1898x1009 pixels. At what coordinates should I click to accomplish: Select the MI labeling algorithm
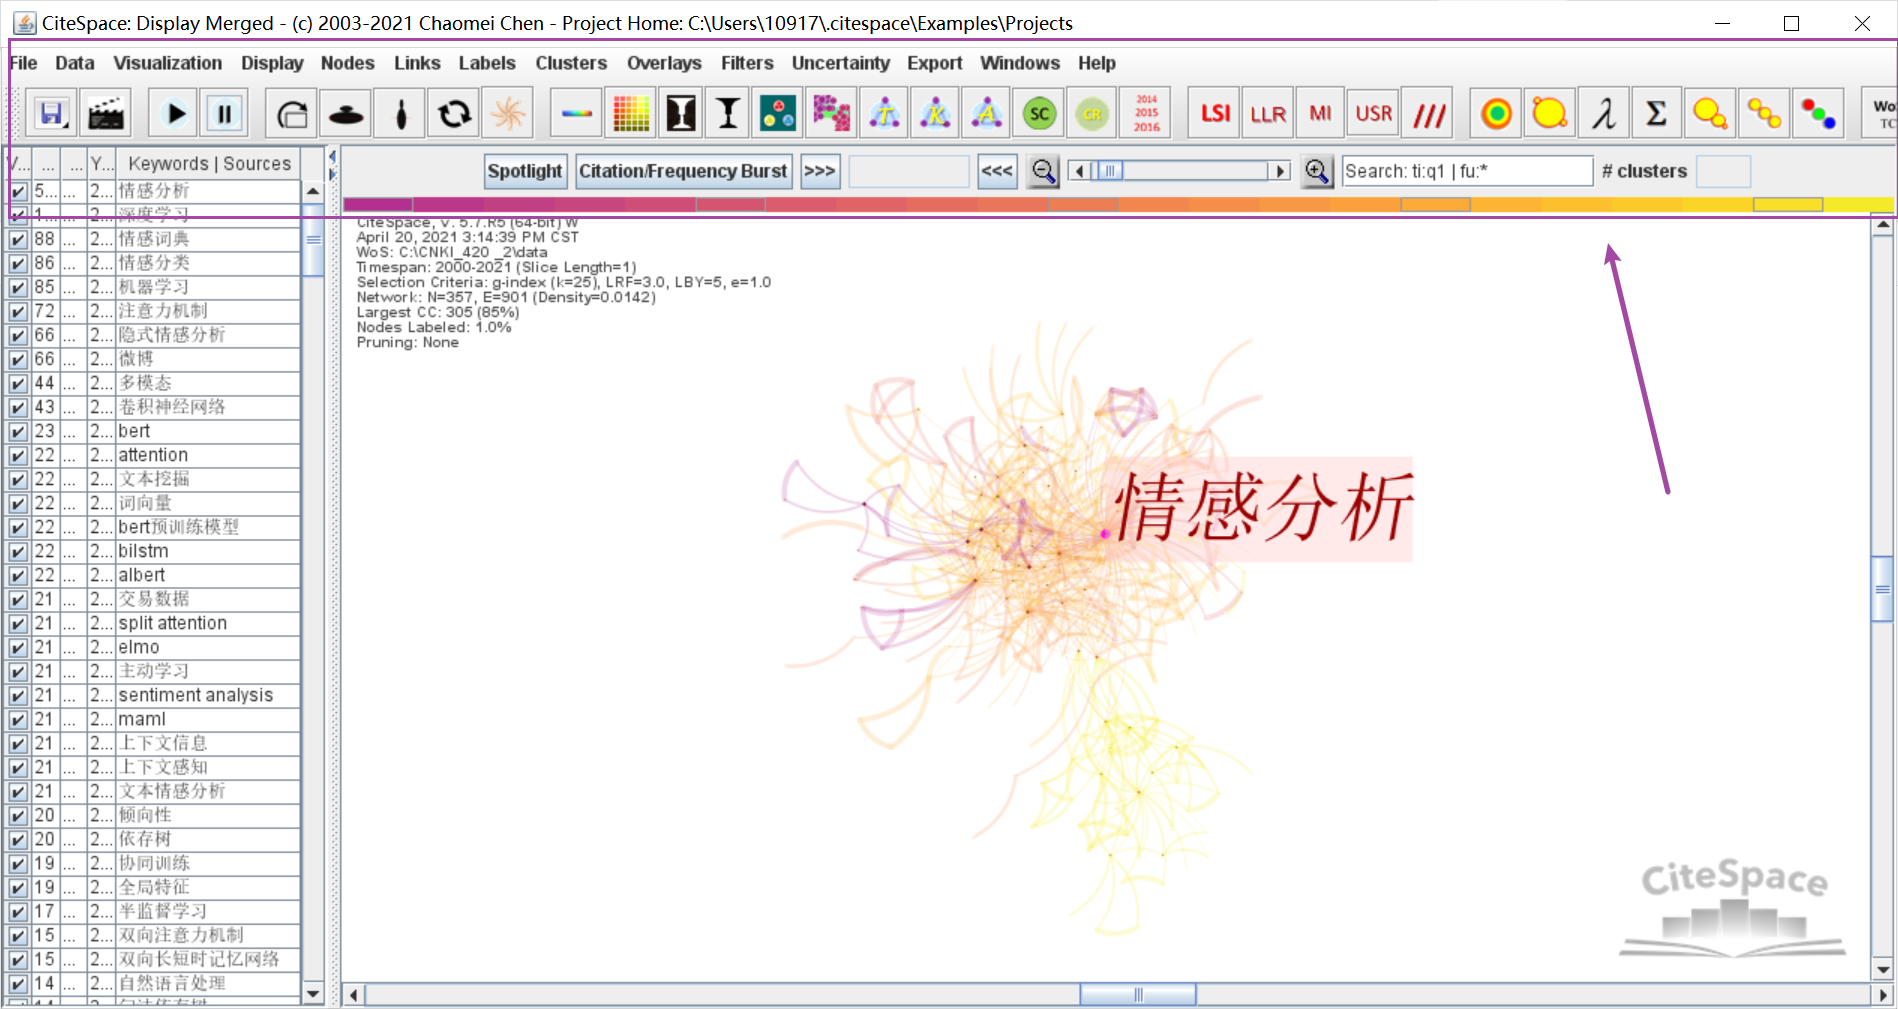click(1321, 114)
